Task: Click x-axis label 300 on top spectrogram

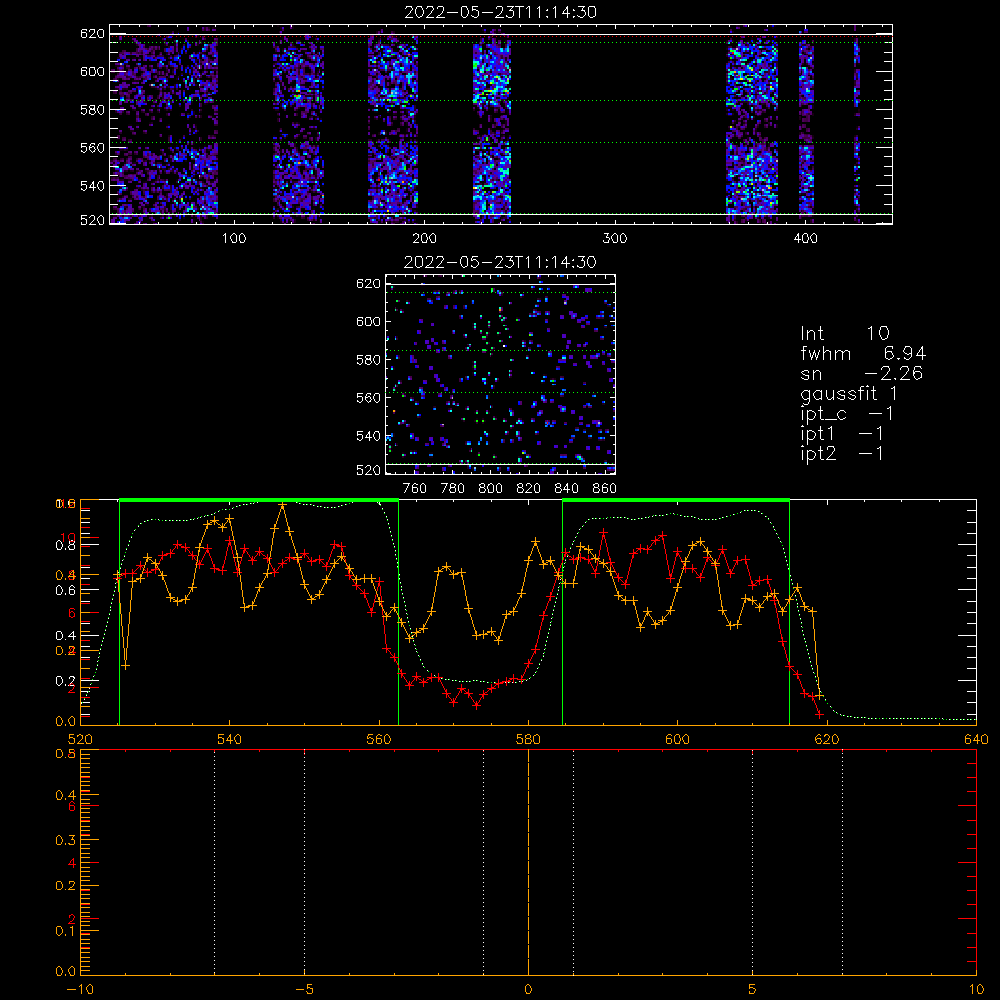Action: (x=615, y=239)
